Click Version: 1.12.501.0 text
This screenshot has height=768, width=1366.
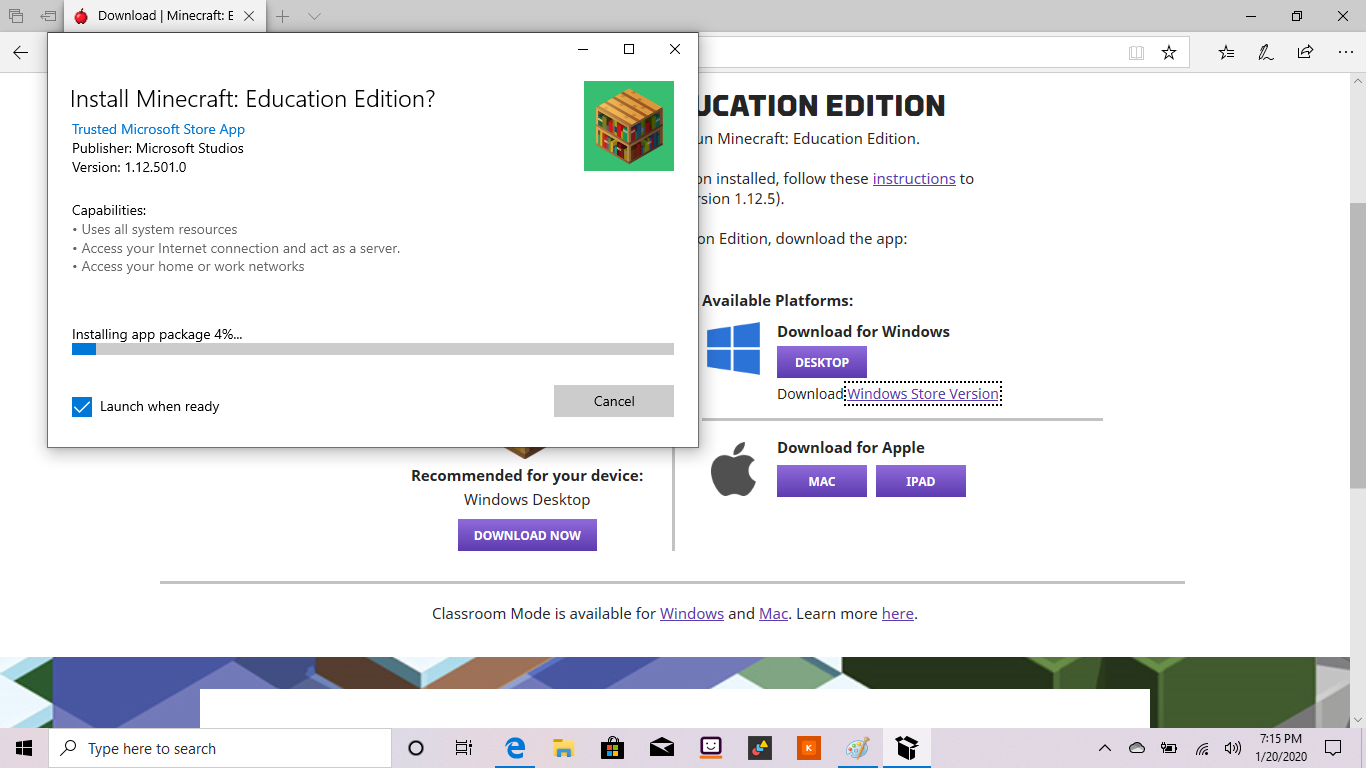click(x=129, y=167)
